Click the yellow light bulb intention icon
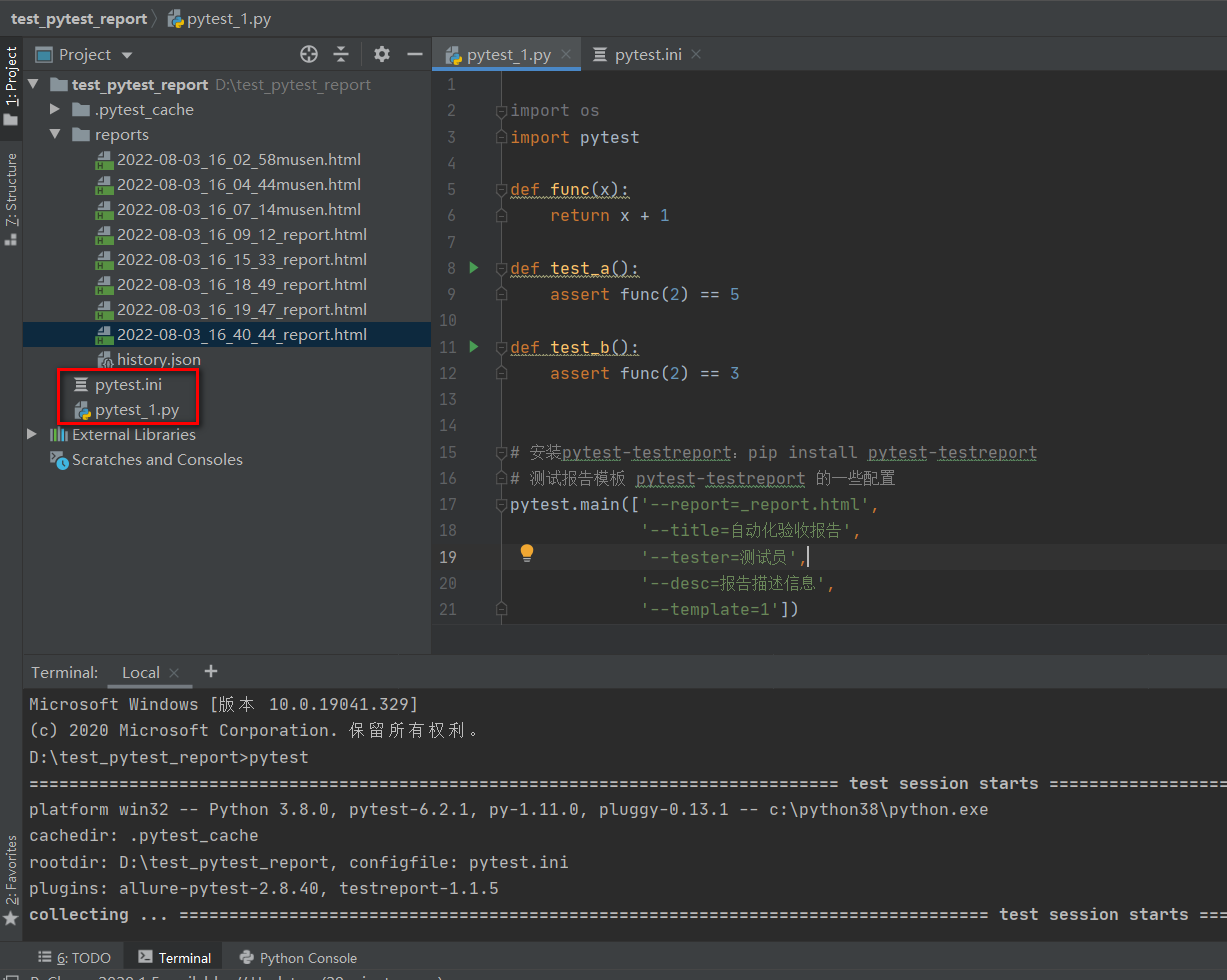1227x980 pixels. point(527,554)
